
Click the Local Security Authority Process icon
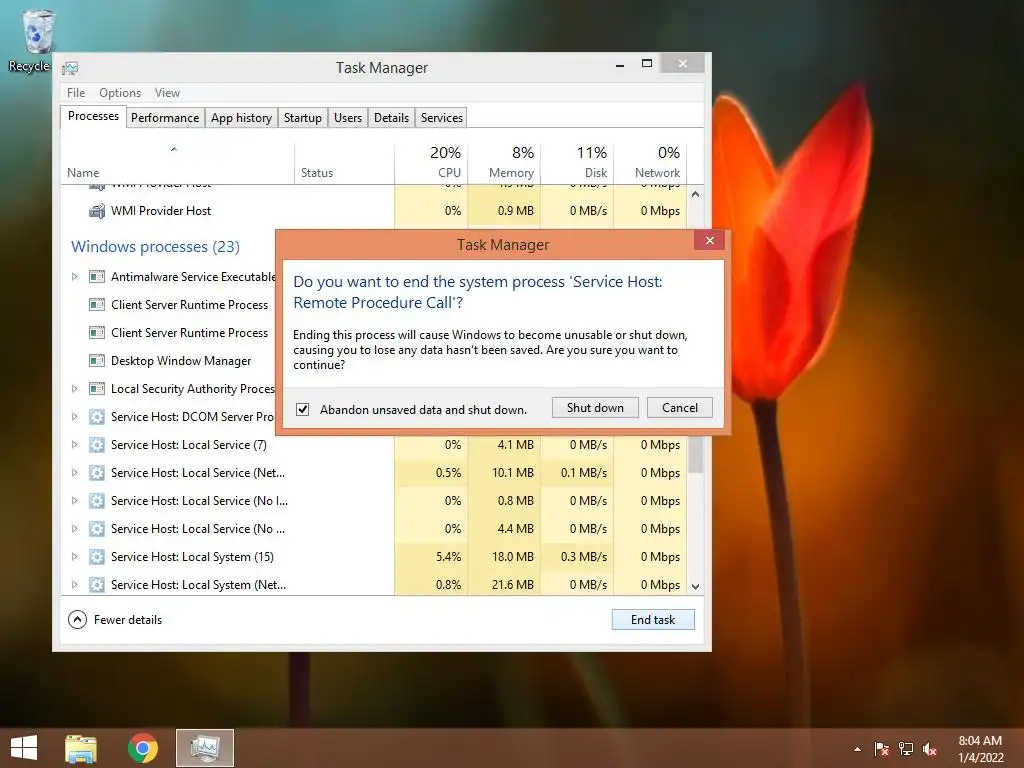tap(97, 389)
